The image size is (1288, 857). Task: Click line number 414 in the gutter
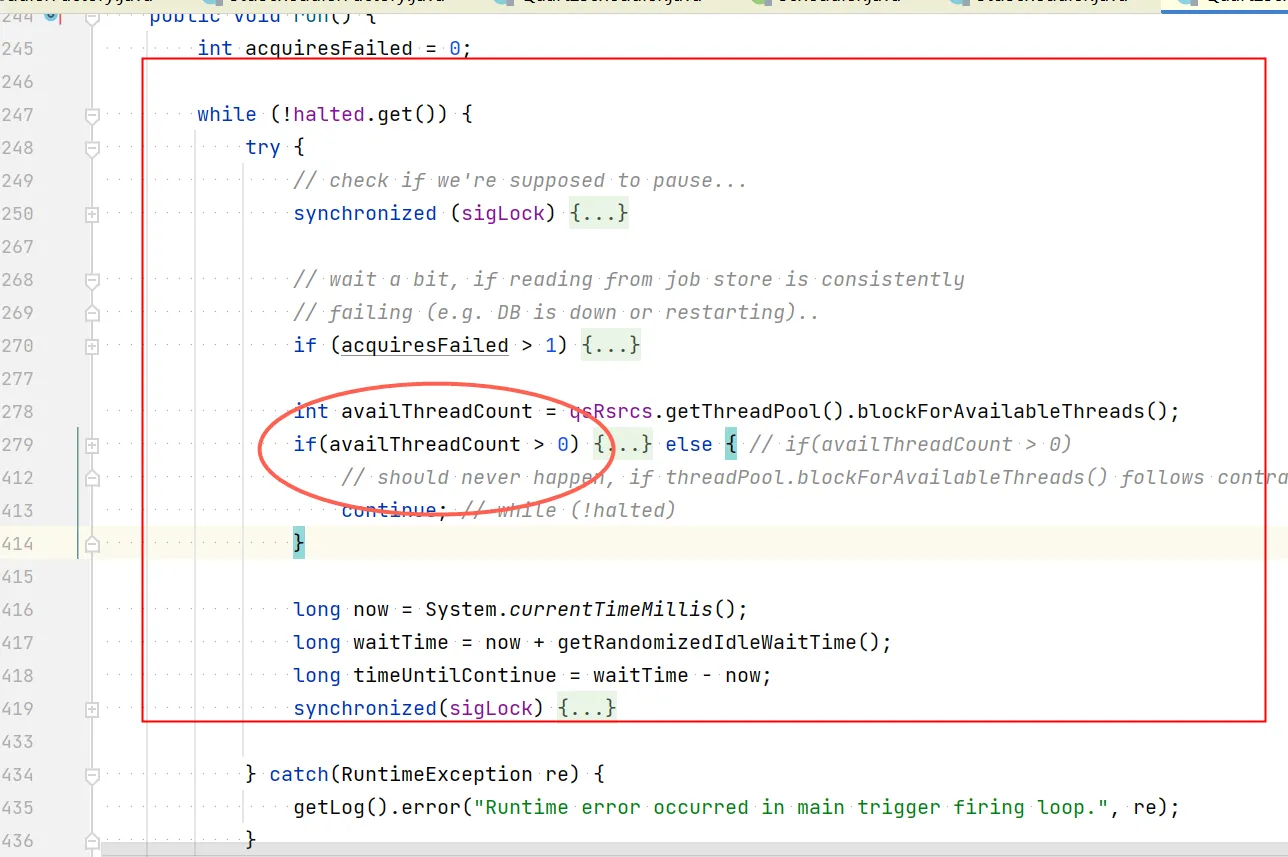point(17,544)
